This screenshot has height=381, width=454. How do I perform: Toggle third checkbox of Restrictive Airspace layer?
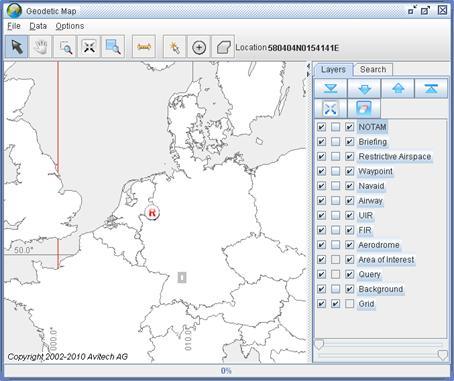click(x=349, y=156)
